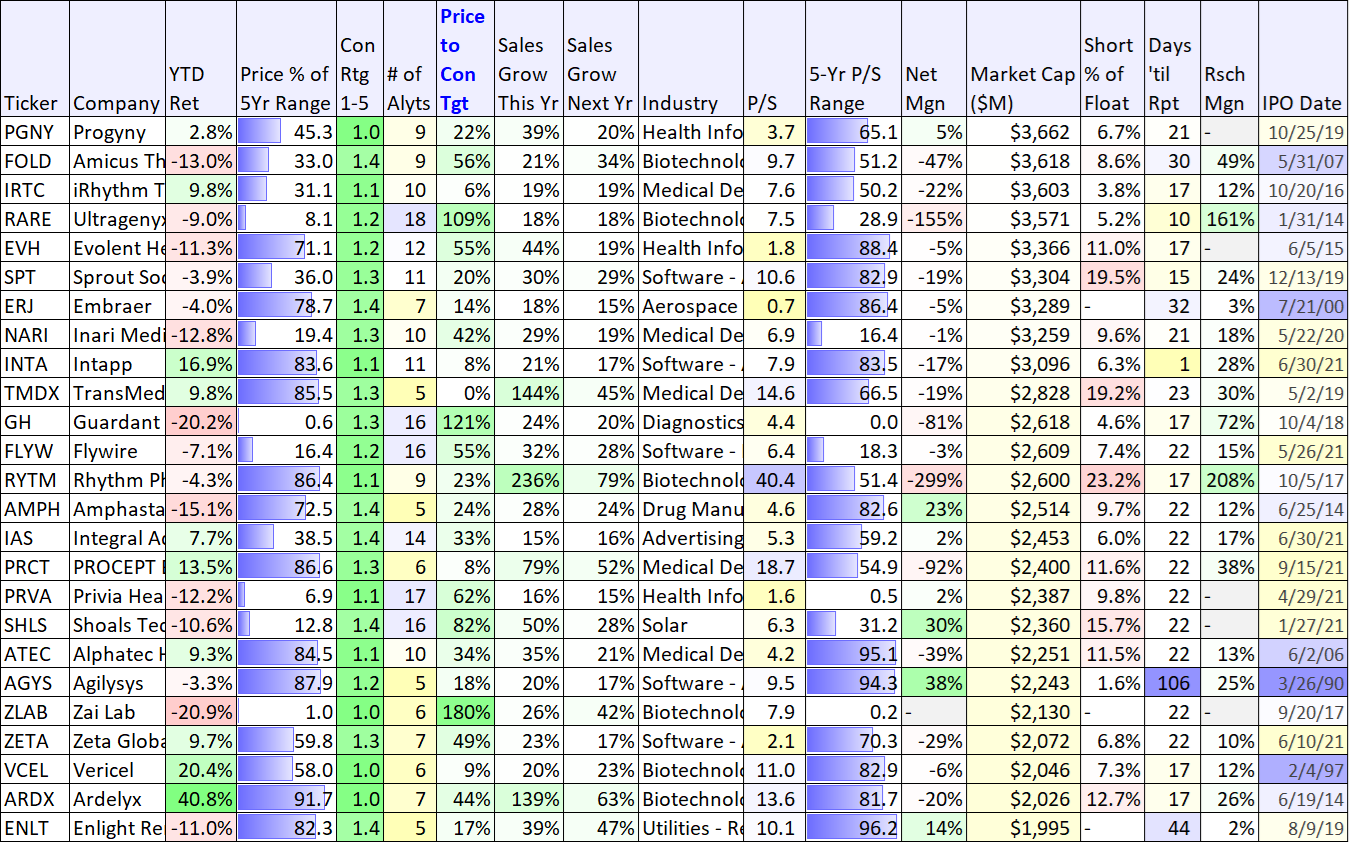Click the Agilysys company cell
The width and height of the screenshot is (1350, 843).
[118, 683]
